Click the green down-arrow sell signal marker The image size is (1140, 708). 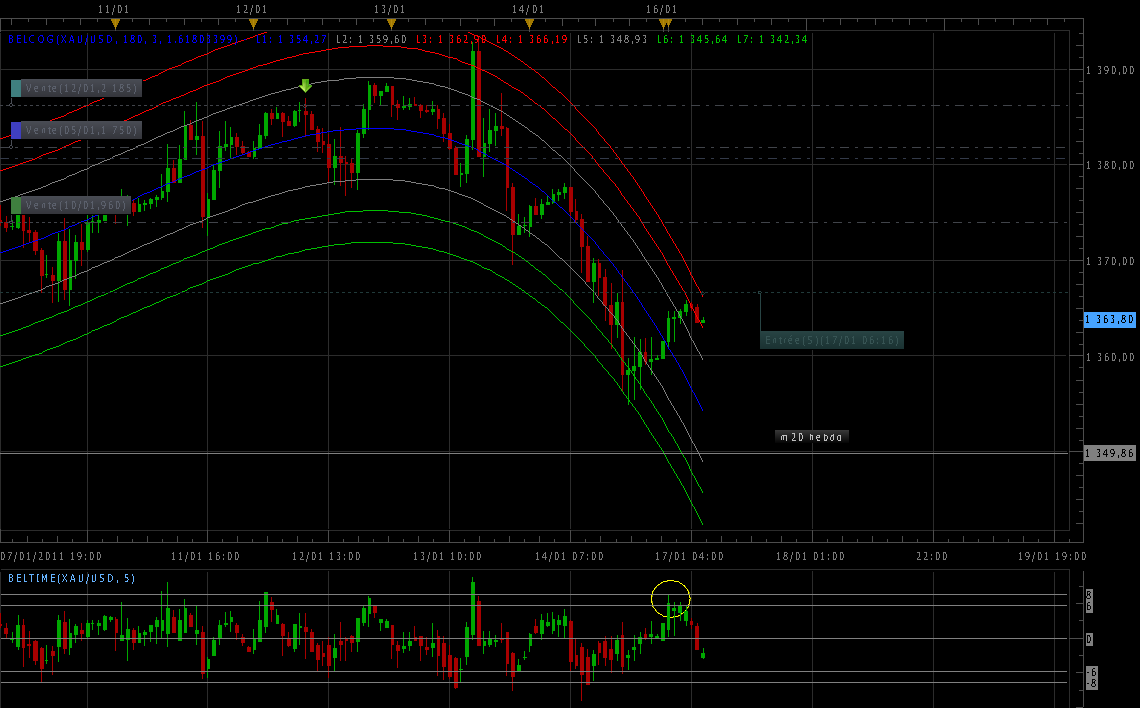coord(305,86)
